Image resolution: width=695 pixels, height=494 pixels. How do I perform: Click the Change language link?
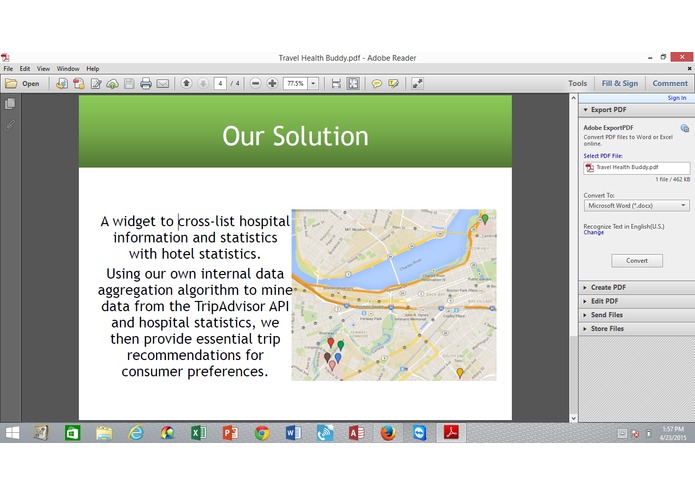click(593, 233)
